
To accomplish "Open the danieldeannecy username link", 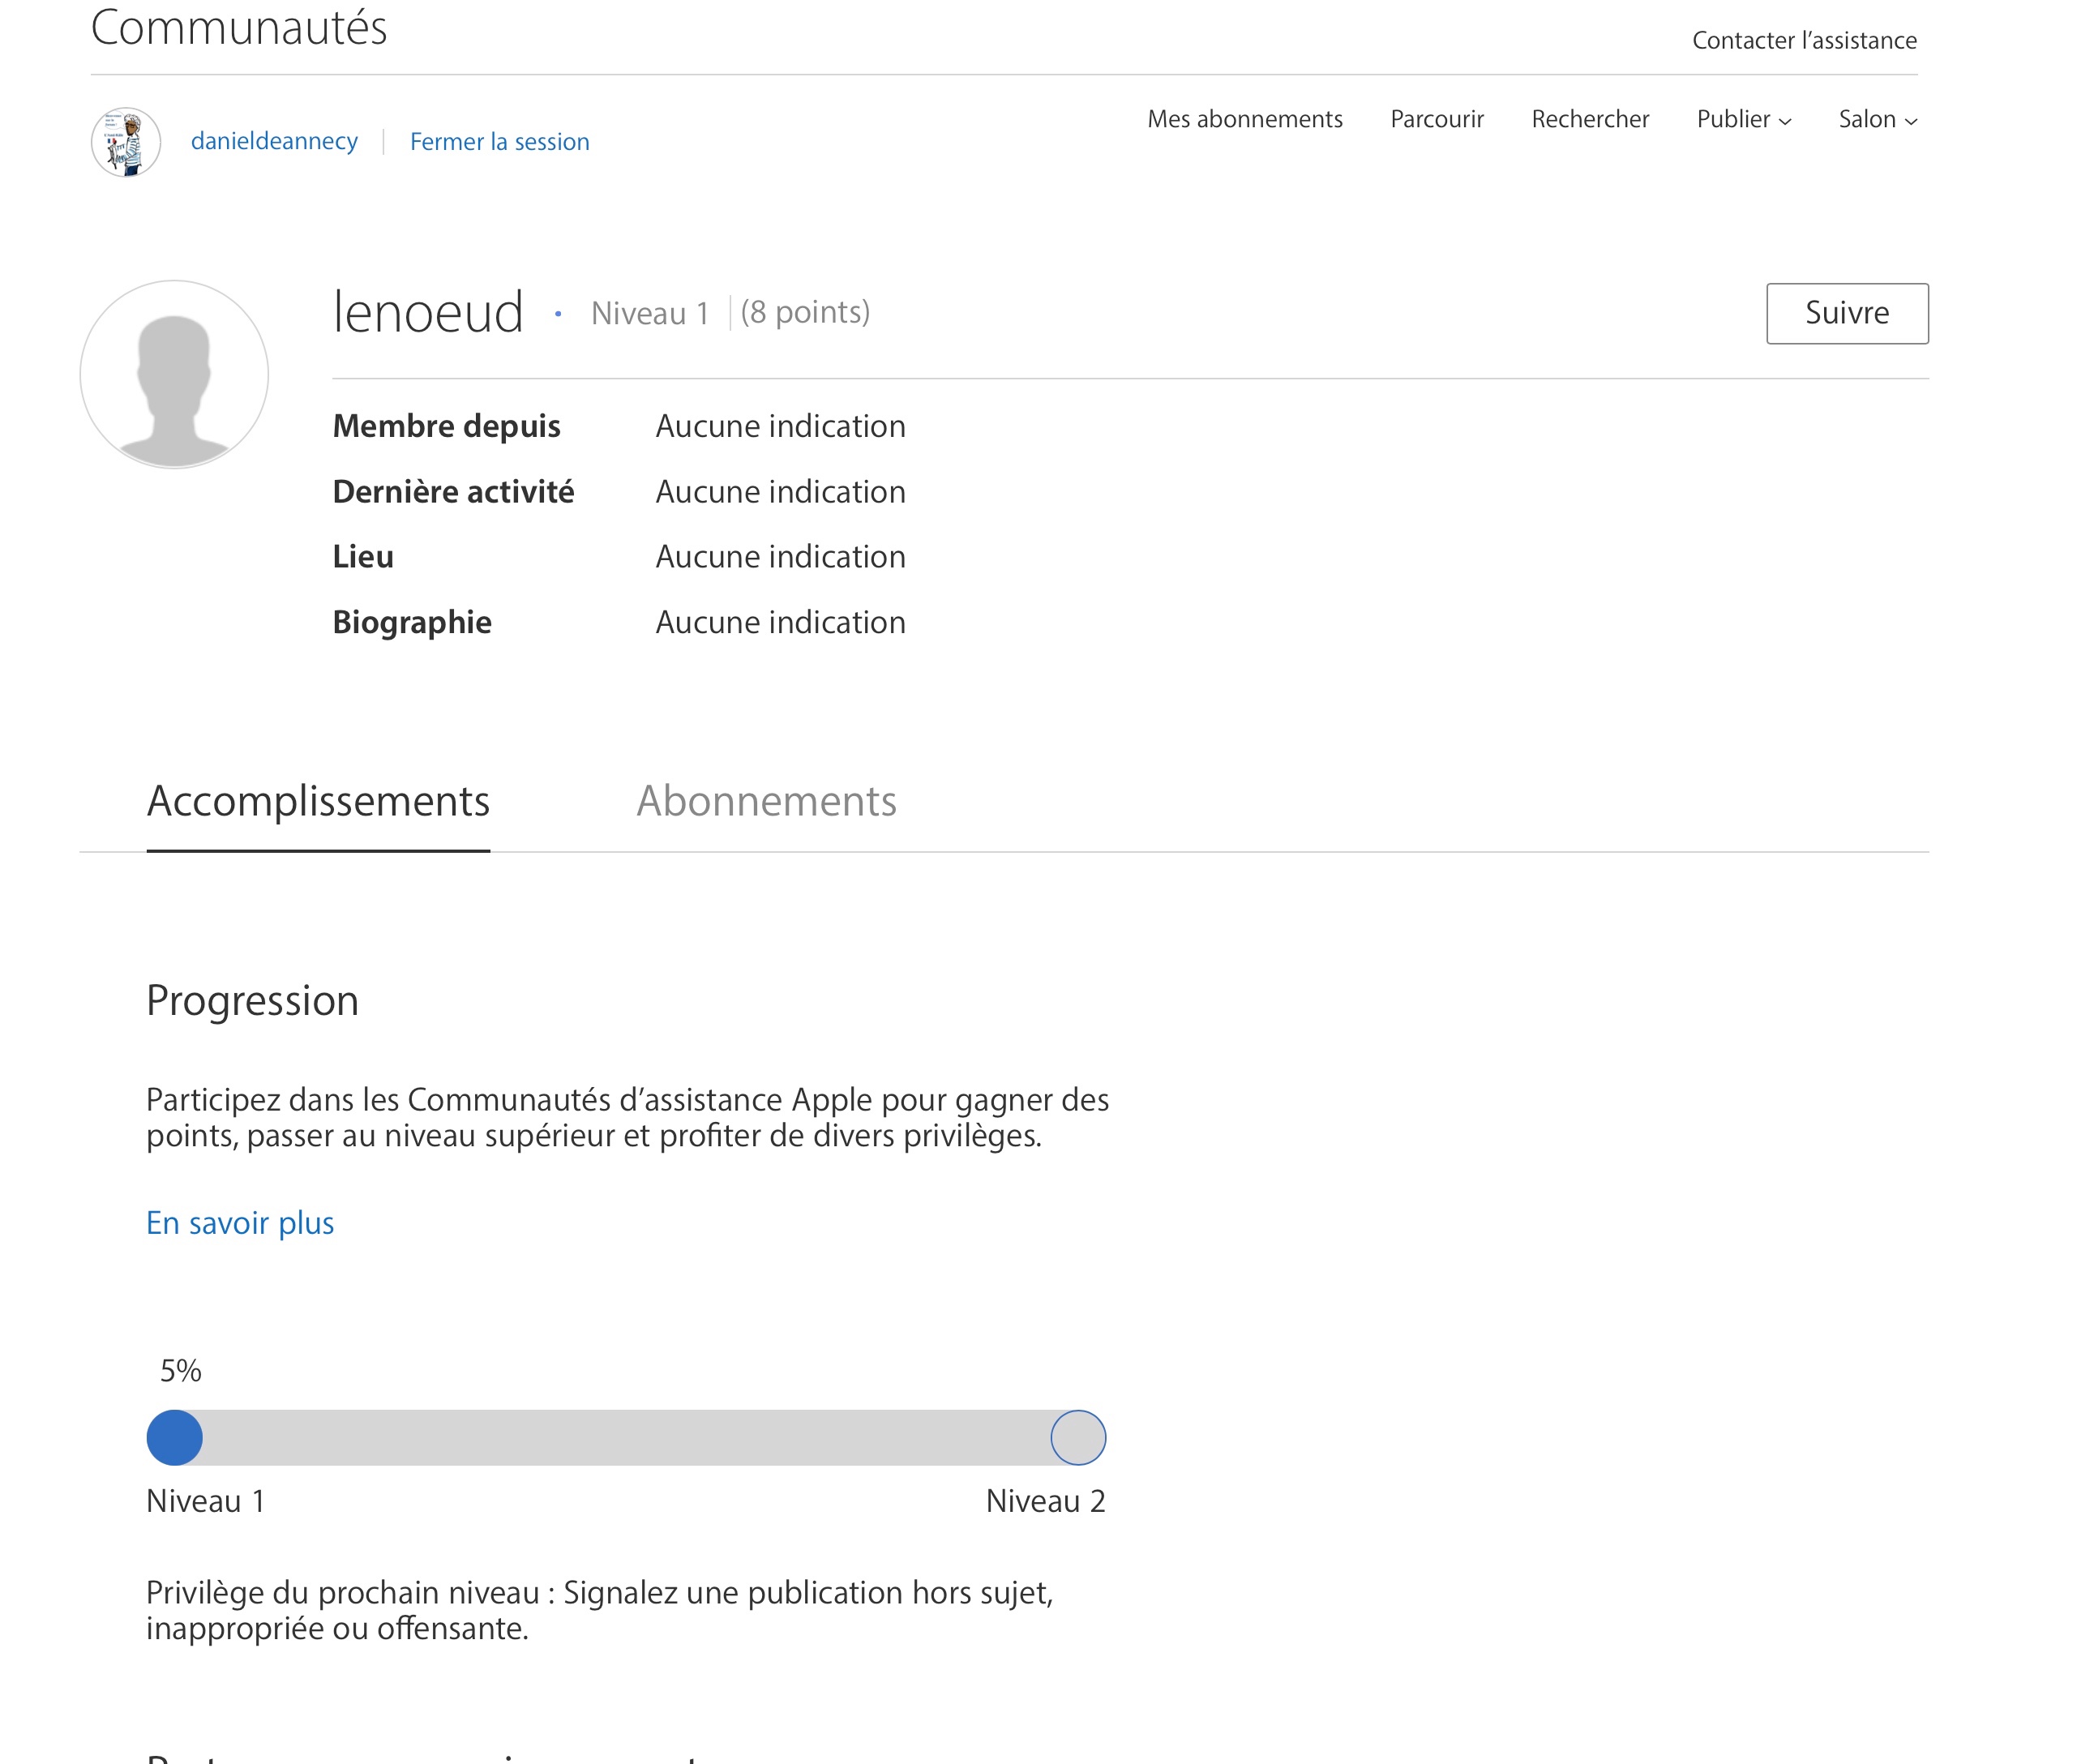I will (x=274, y=141).
